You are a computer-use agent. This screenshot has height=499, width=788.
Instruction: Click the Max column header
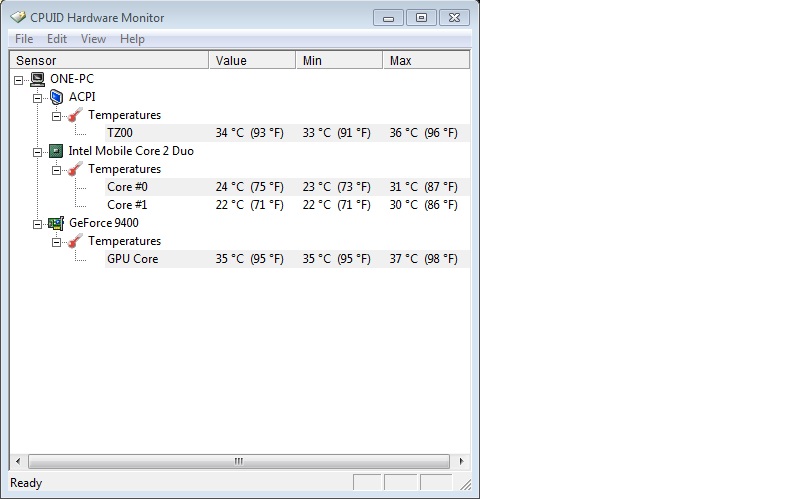(x=426, y=60)
